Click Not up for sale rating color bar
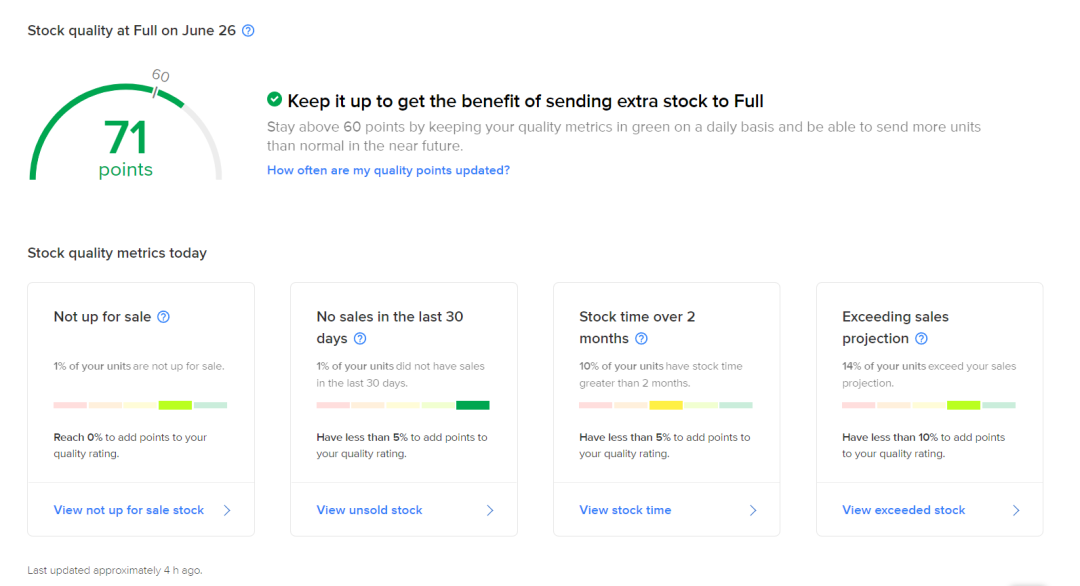The height and width of the screenshot is (586, 1080). pos(140,405)
